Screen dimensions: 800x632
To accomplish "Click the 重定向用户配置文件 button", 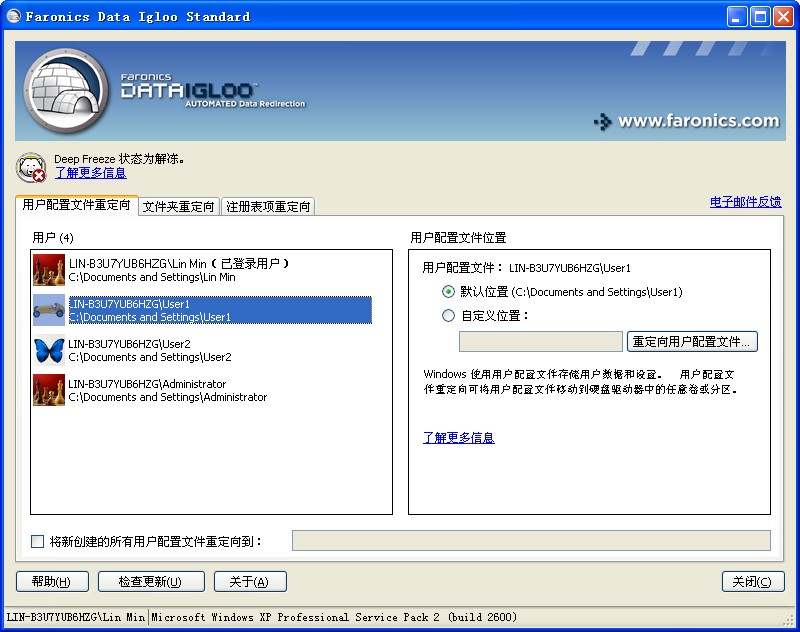I will coord(692,342).
